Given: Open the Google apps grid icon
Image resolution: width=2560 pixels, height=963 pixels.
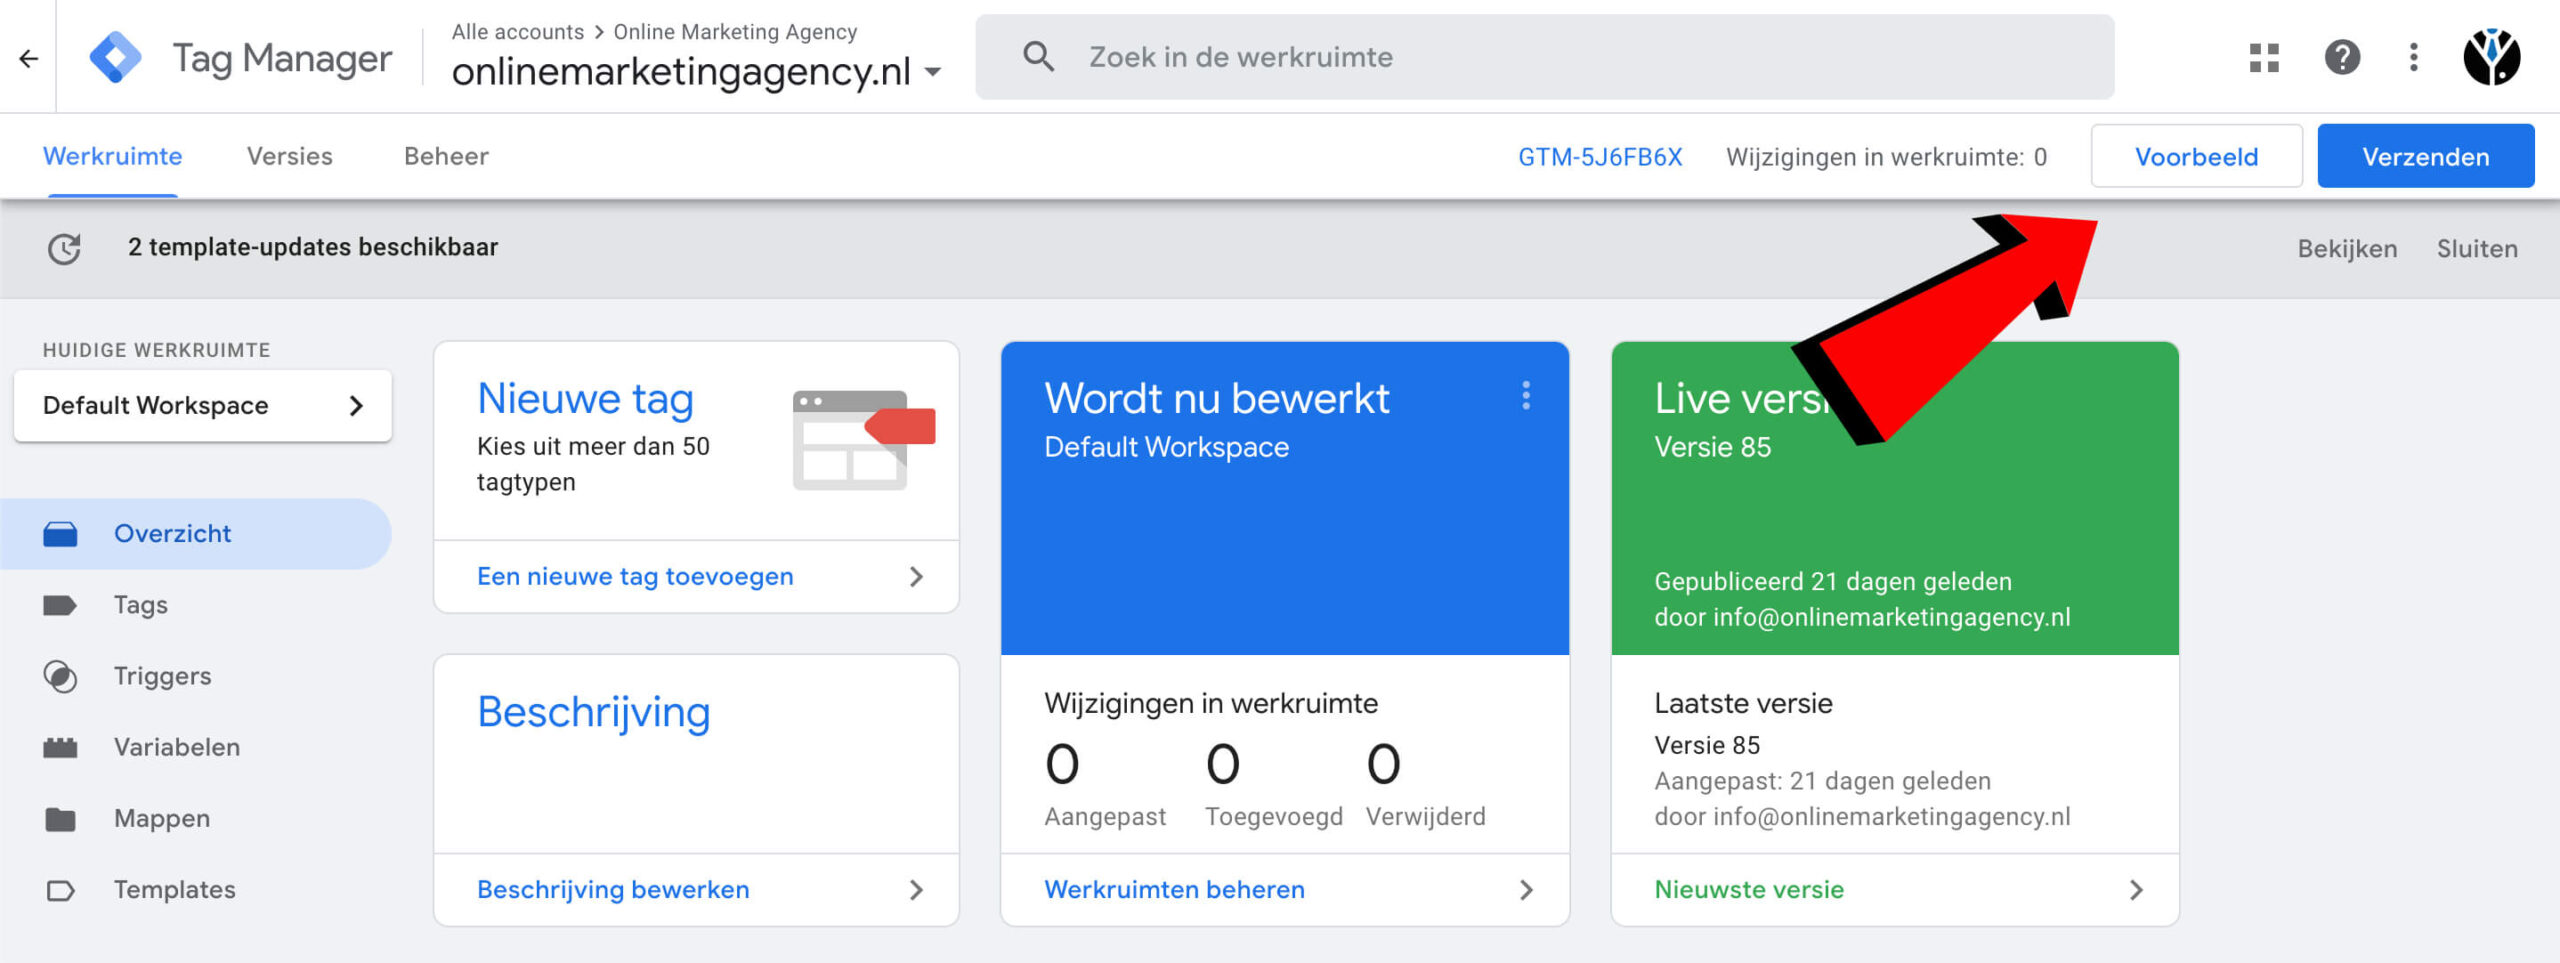Looking at the screenshot, I should (x=2264, y=57).
